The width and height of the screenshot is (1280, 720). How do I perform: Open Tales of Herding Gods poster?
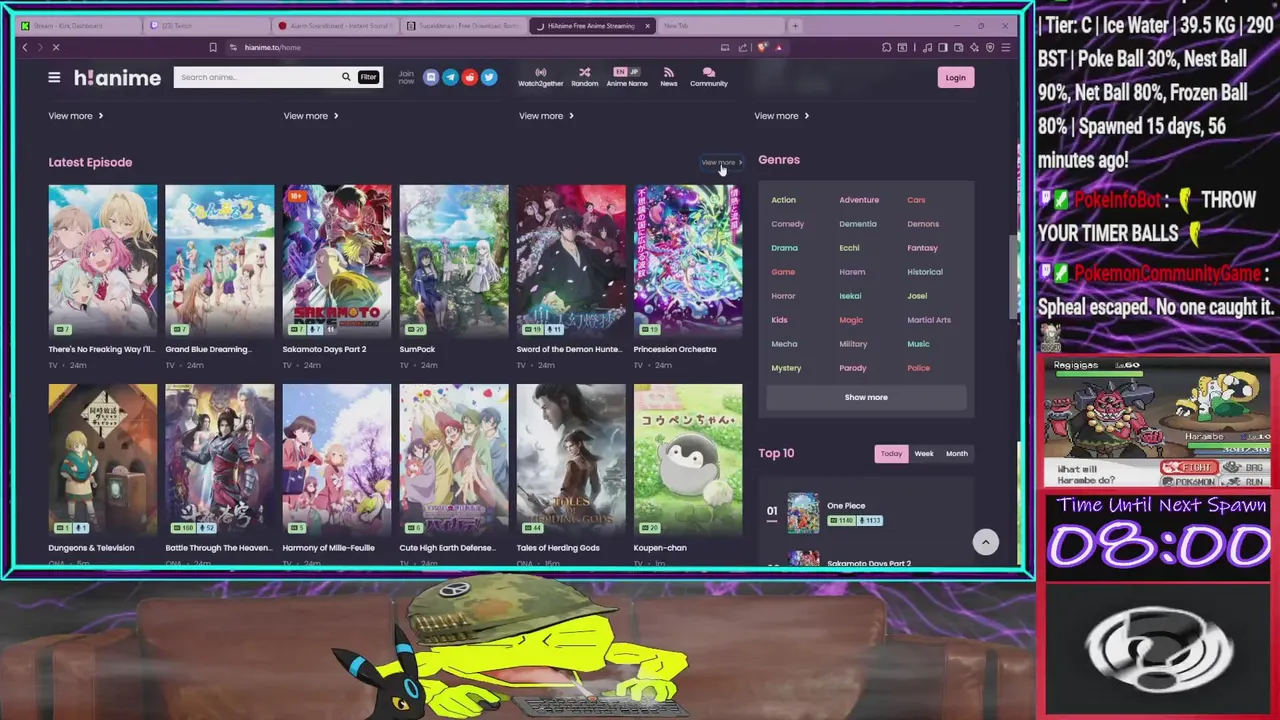(x=570, y=459)
